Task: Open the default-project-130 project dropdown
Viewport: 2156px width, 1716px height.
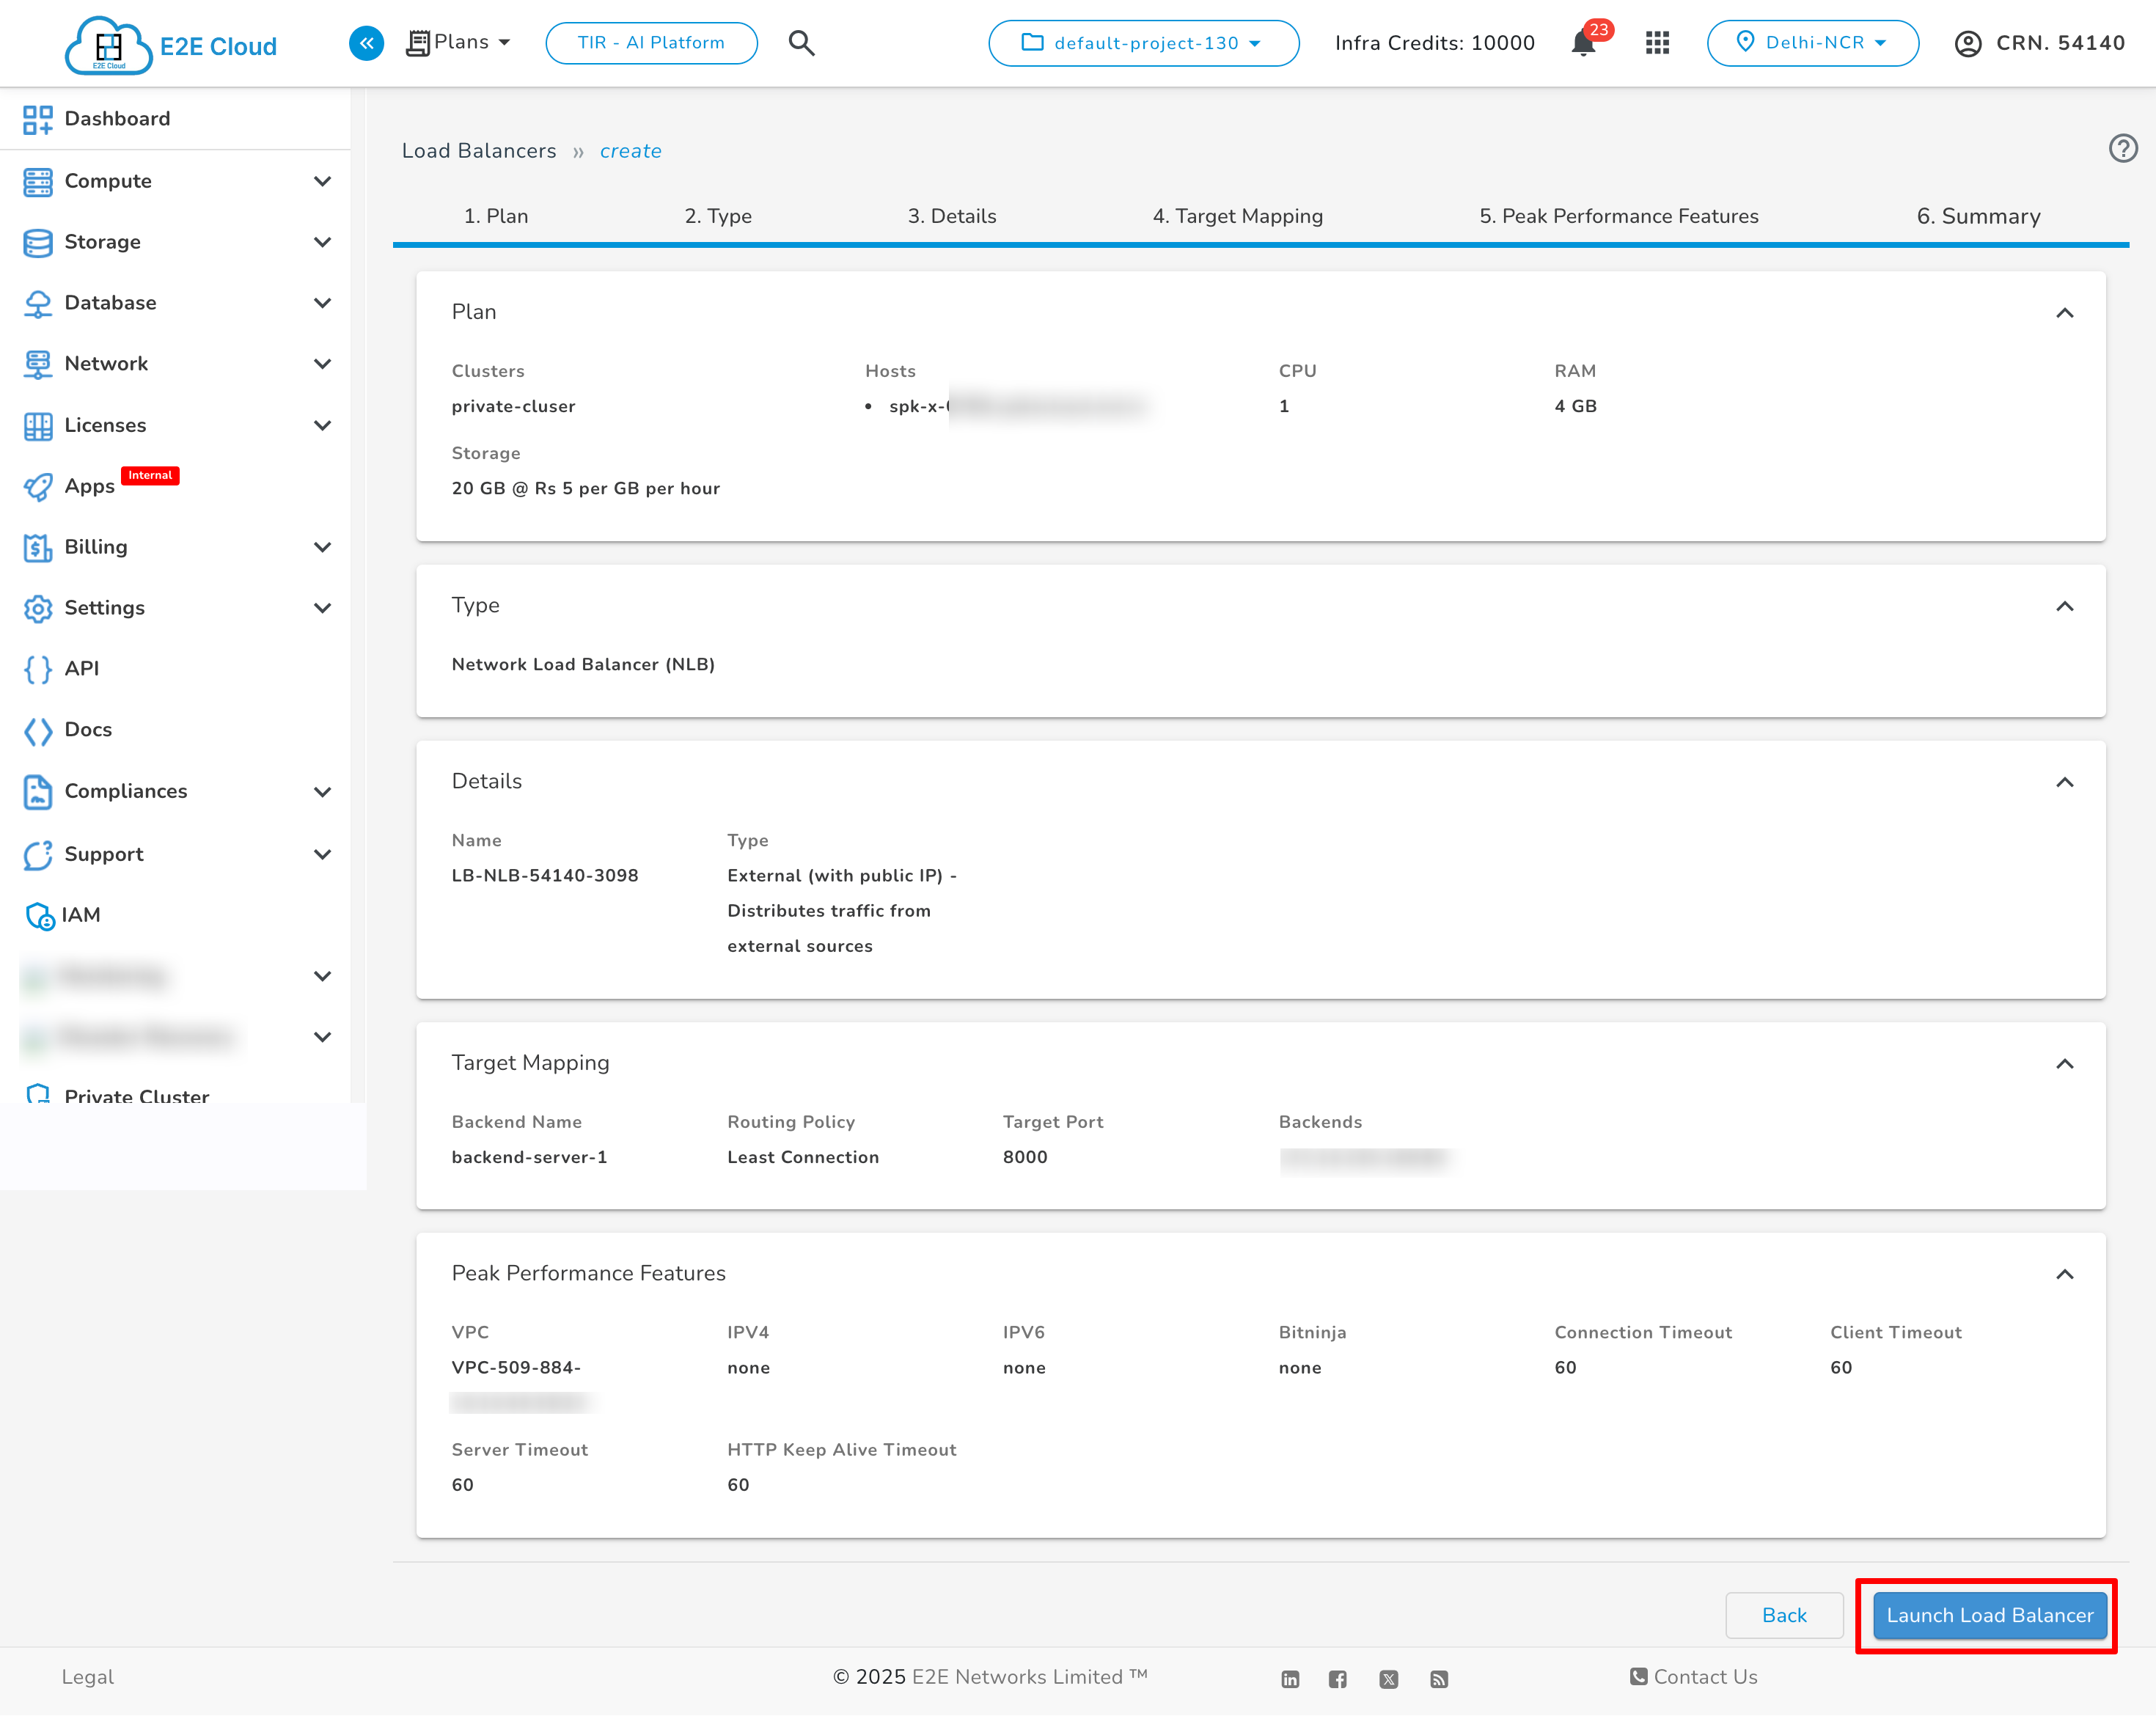Action: click(1144, 43)
